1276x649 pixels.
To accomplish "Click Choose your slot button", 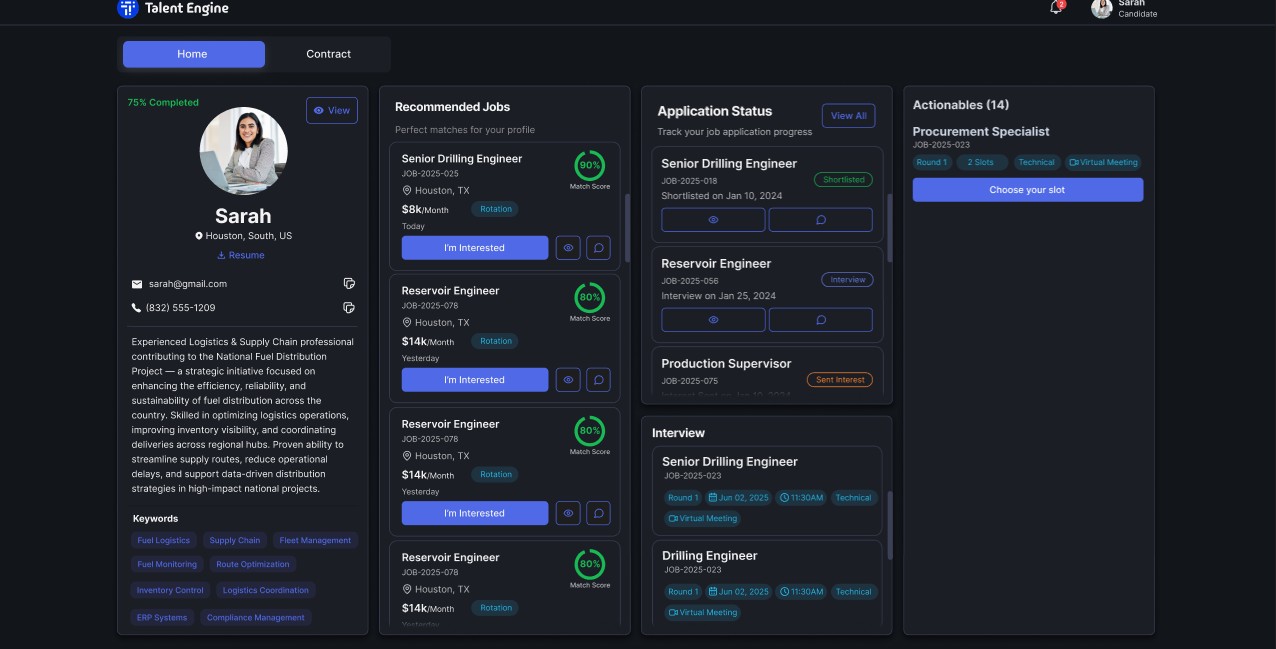I will [1028, 190].
